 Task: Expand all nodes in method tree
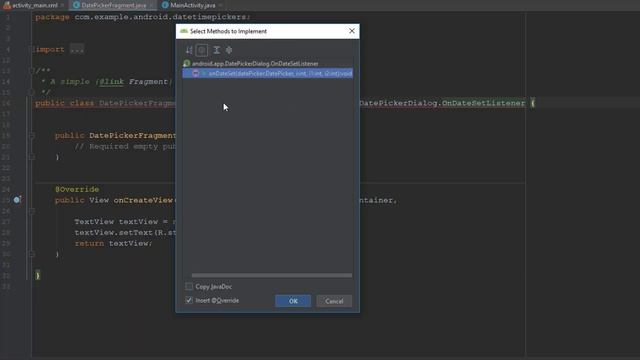pyautogui.click(x=217, y=50)
